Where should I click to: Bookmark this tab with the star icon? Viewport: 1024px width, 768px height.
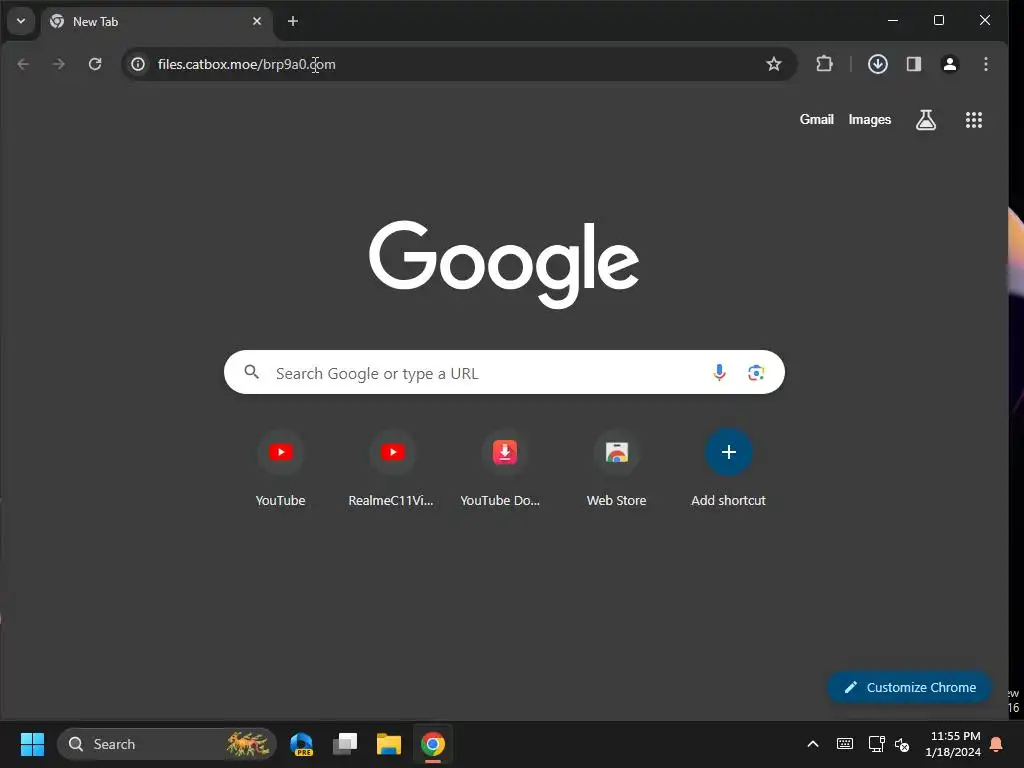click(x=774, y=64)
